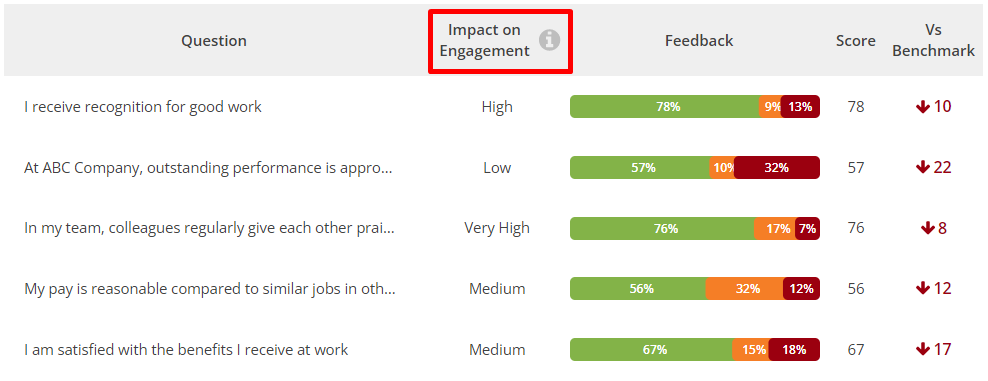The height and width of the screenshot is (381, 988).
Task: Click the green 78% feedback bar segment
Action: pos(667,107)
